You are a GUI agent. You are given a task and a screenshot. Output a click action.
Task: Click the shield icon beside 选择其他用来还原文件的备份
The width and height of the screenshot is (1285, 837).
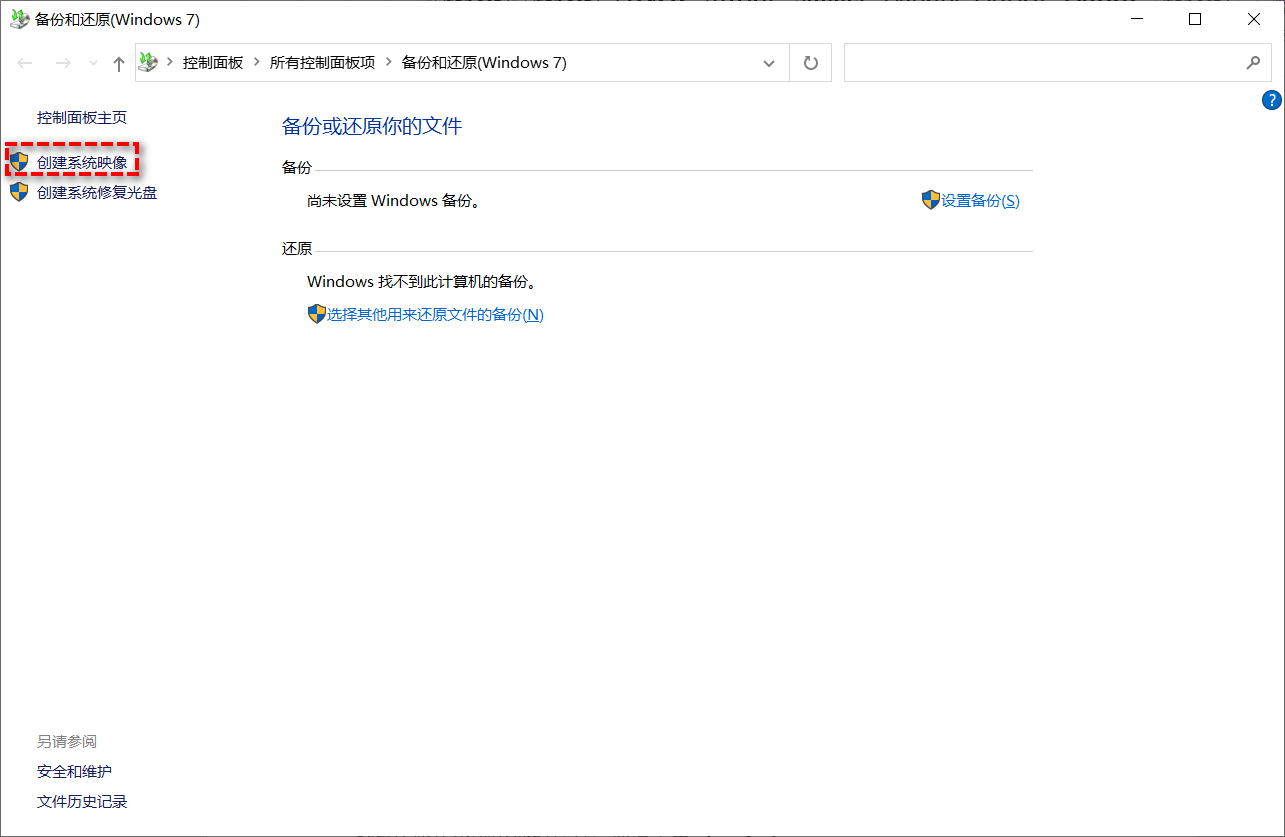(316, 314)
